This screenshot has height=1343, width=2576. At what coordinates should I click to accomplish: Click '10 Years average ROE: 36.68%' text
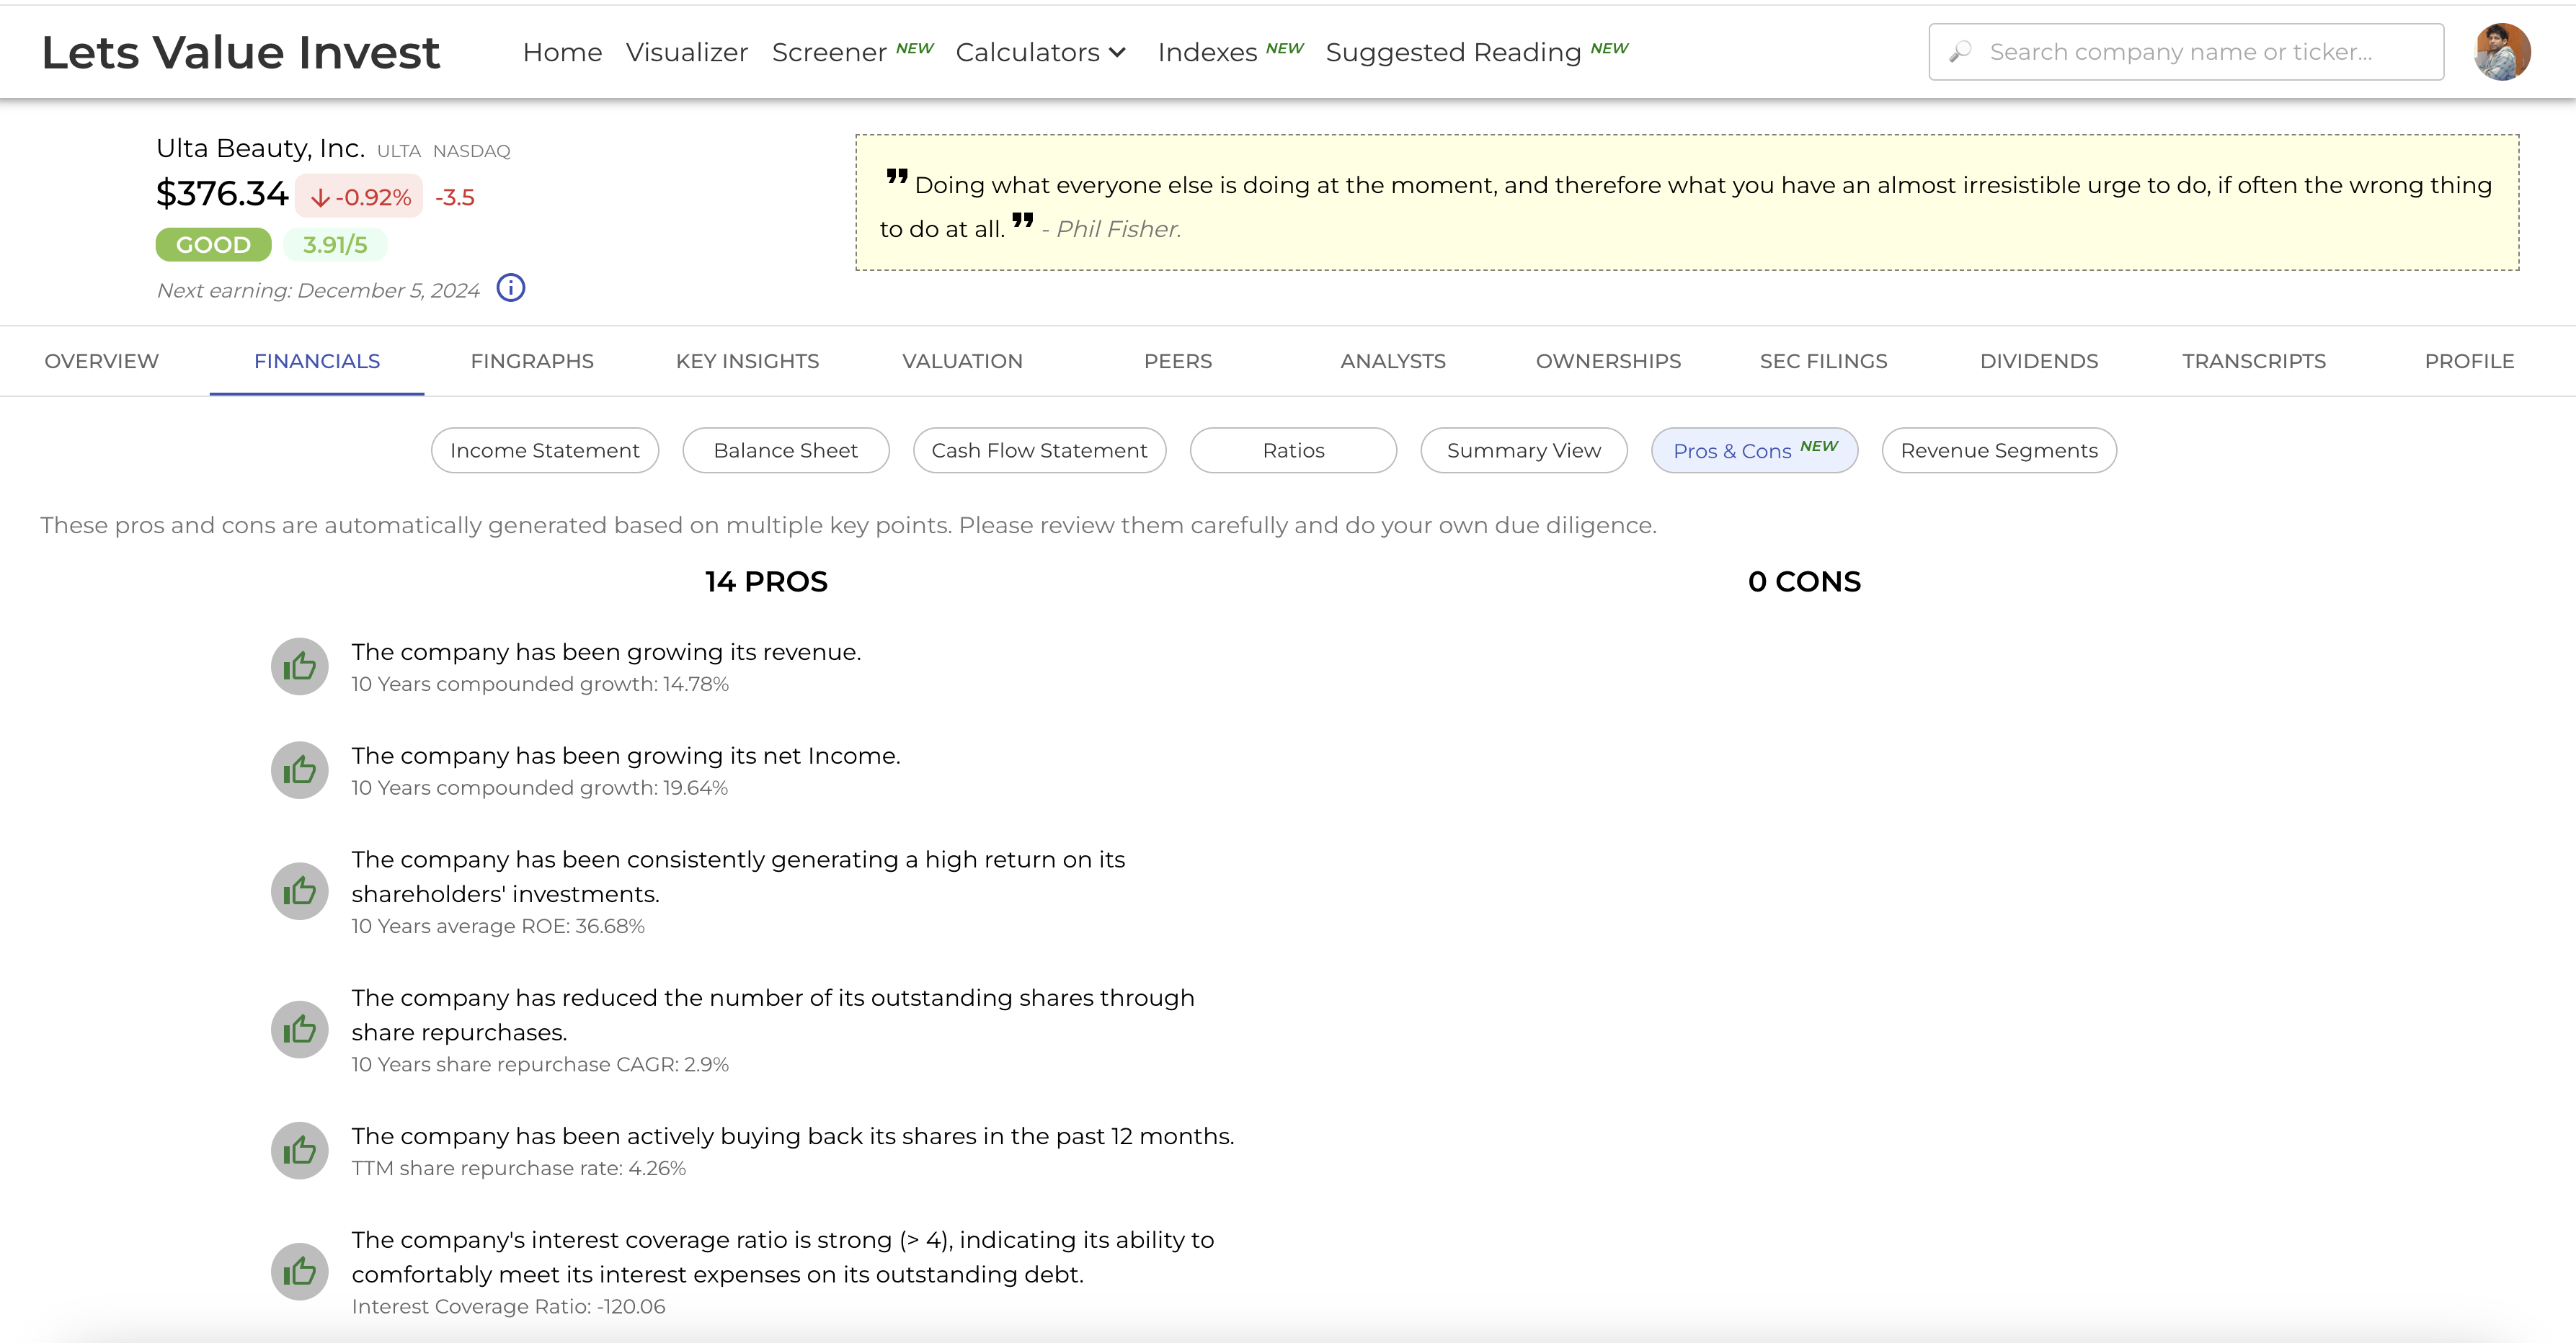point(498,926)
